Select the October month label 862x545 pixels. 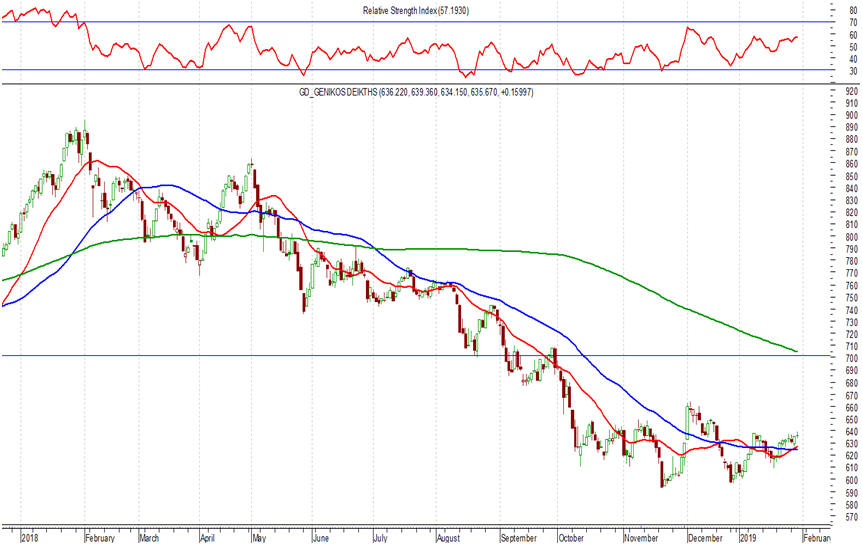point(571,538)
